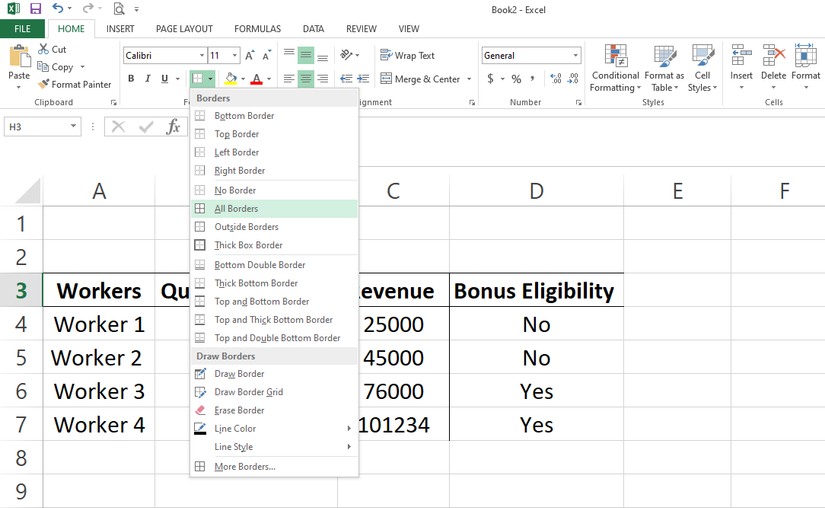Open Conditional Formatting

pos(615,68)
